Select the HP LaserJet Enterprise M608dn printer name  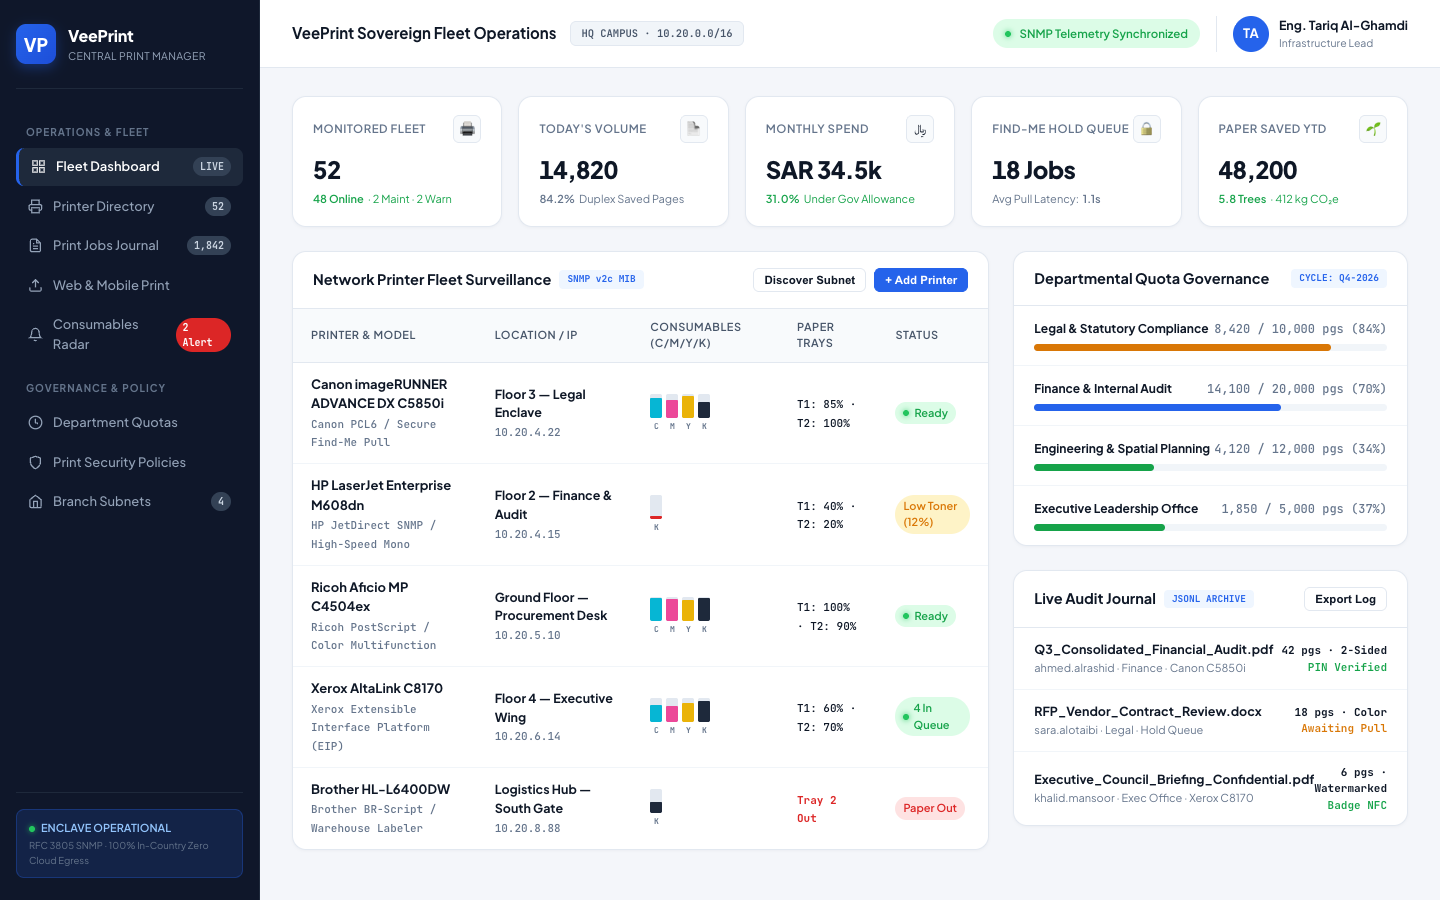click(x=381, y=495)
